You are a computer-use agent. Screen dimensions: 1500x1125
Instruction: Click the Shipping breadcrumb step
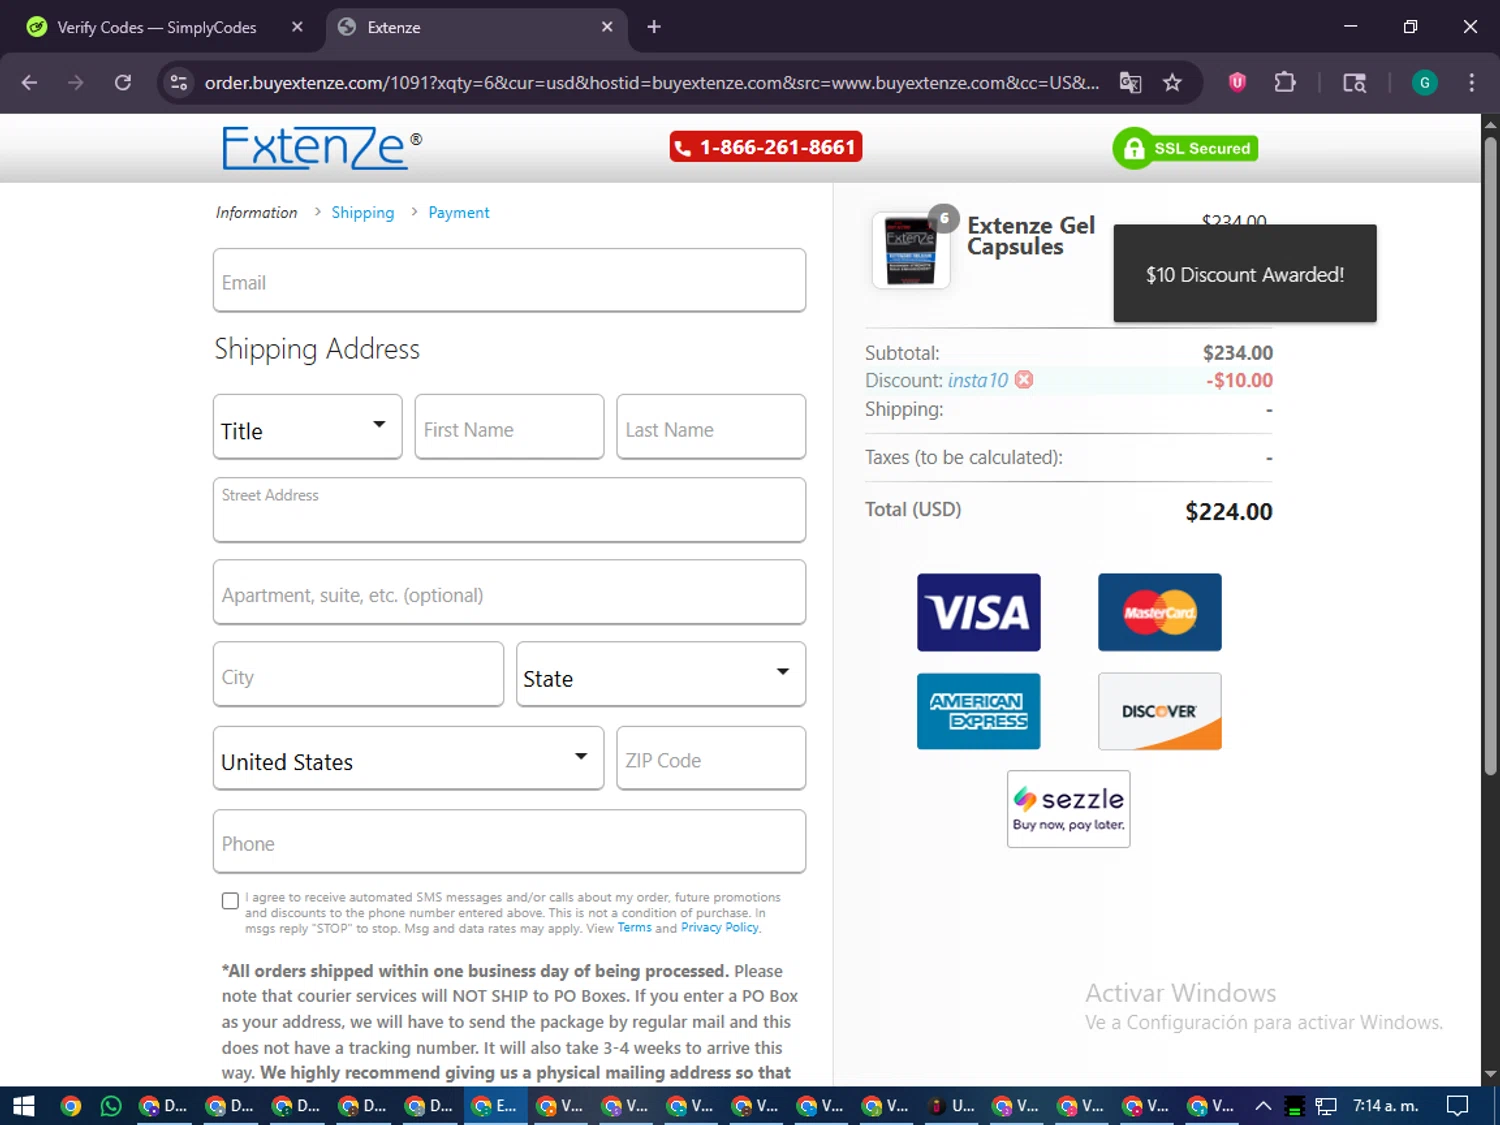[x=362, y=212]
